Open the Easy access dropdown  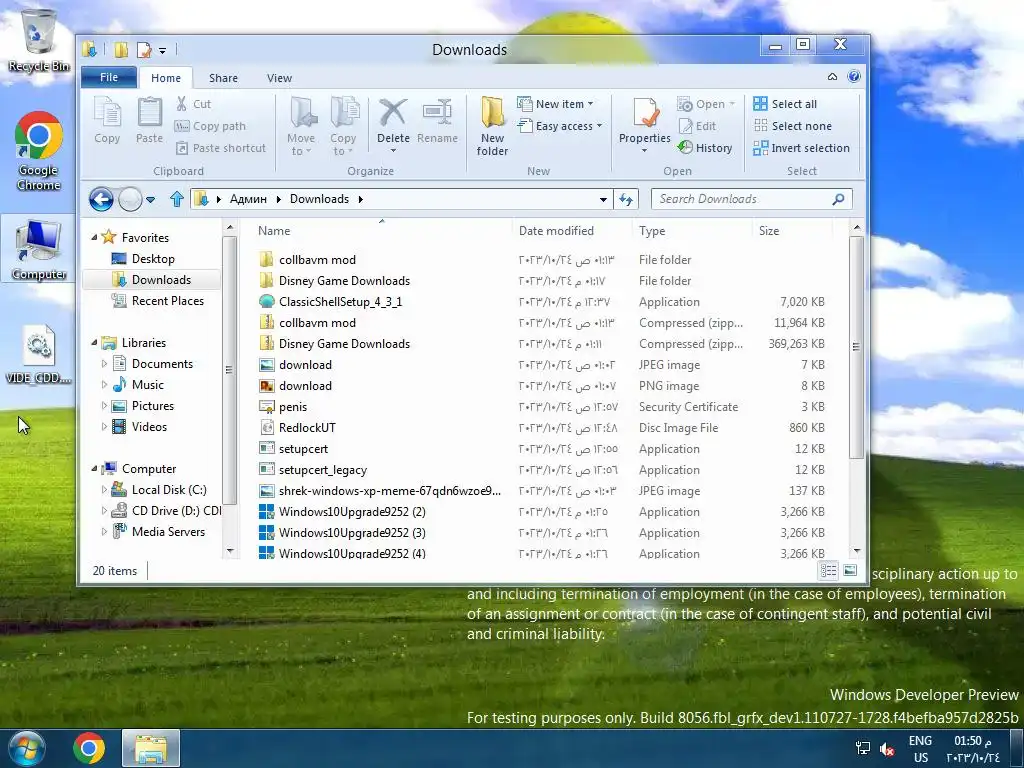pyautogui.click(x=560, y=126)
